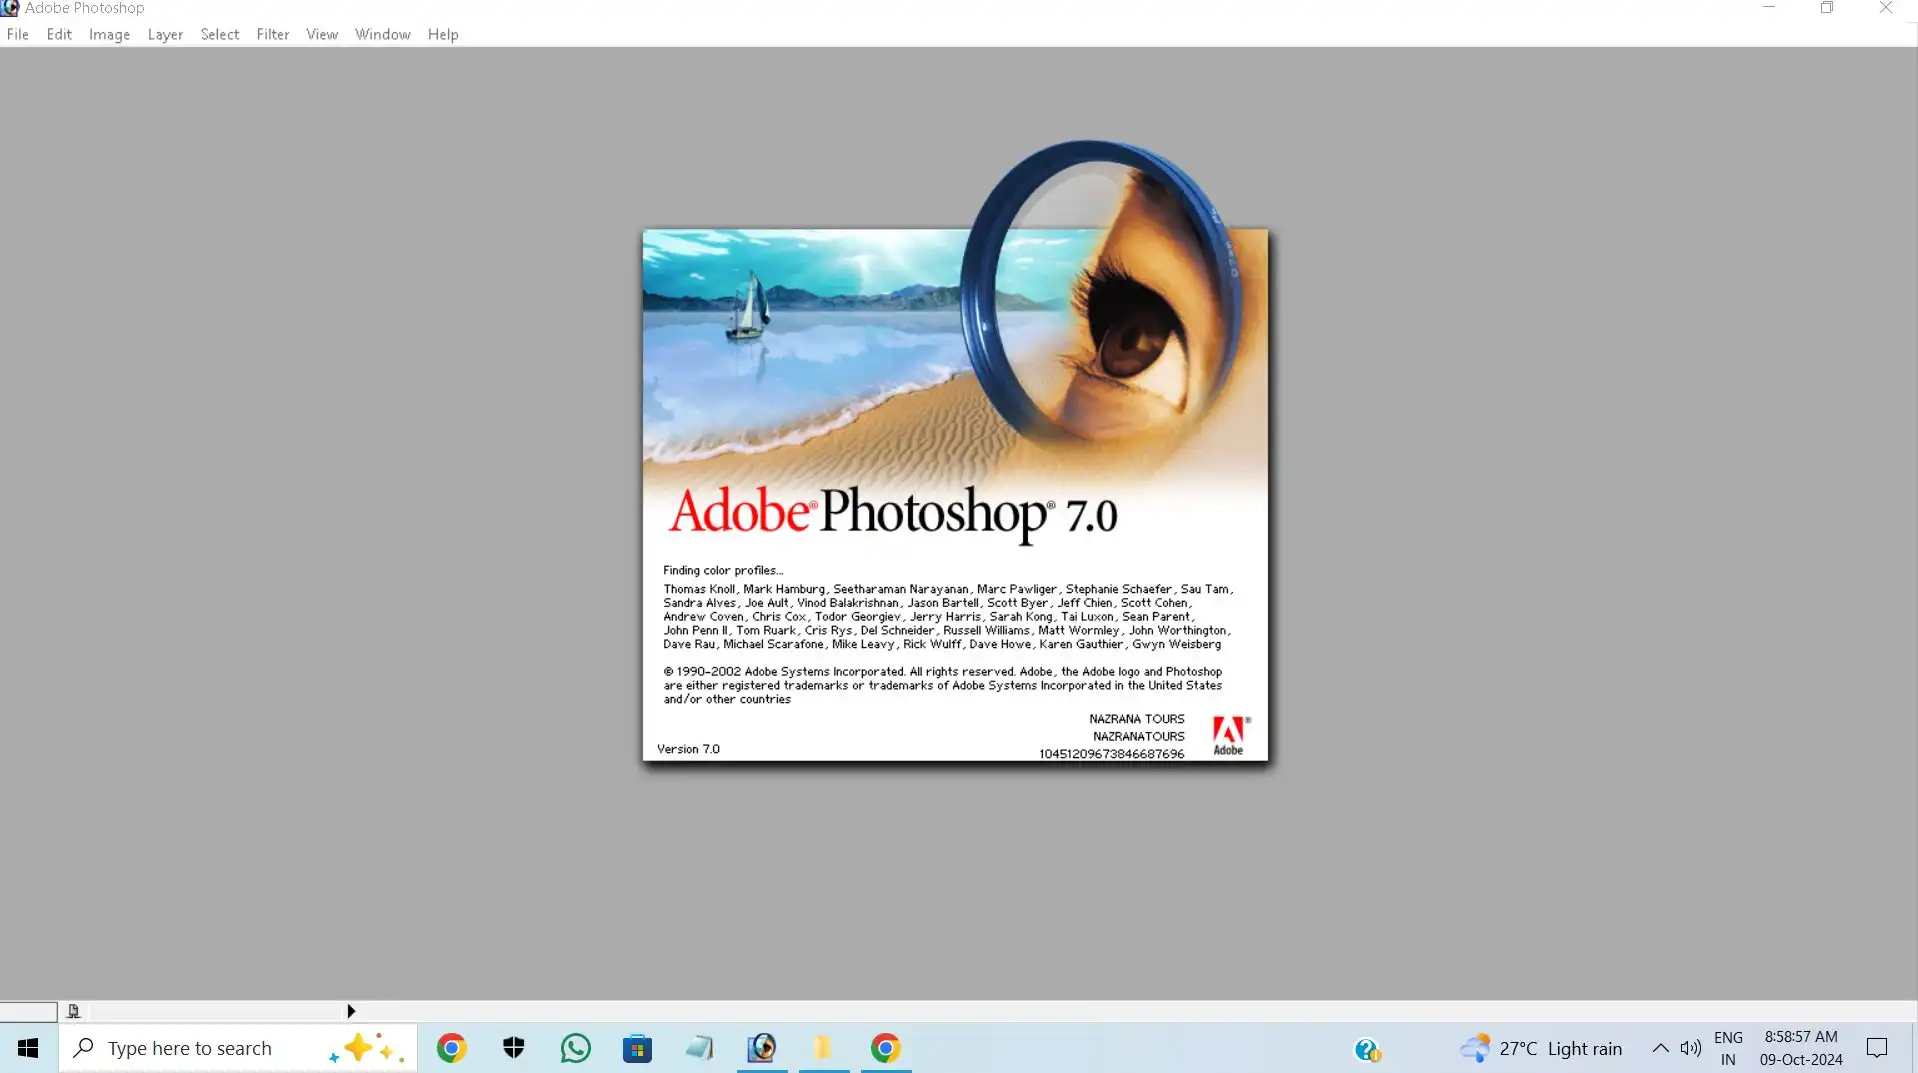Click the volume speaker icon
The image size is (1918, 1073).
point(1690,1048)
